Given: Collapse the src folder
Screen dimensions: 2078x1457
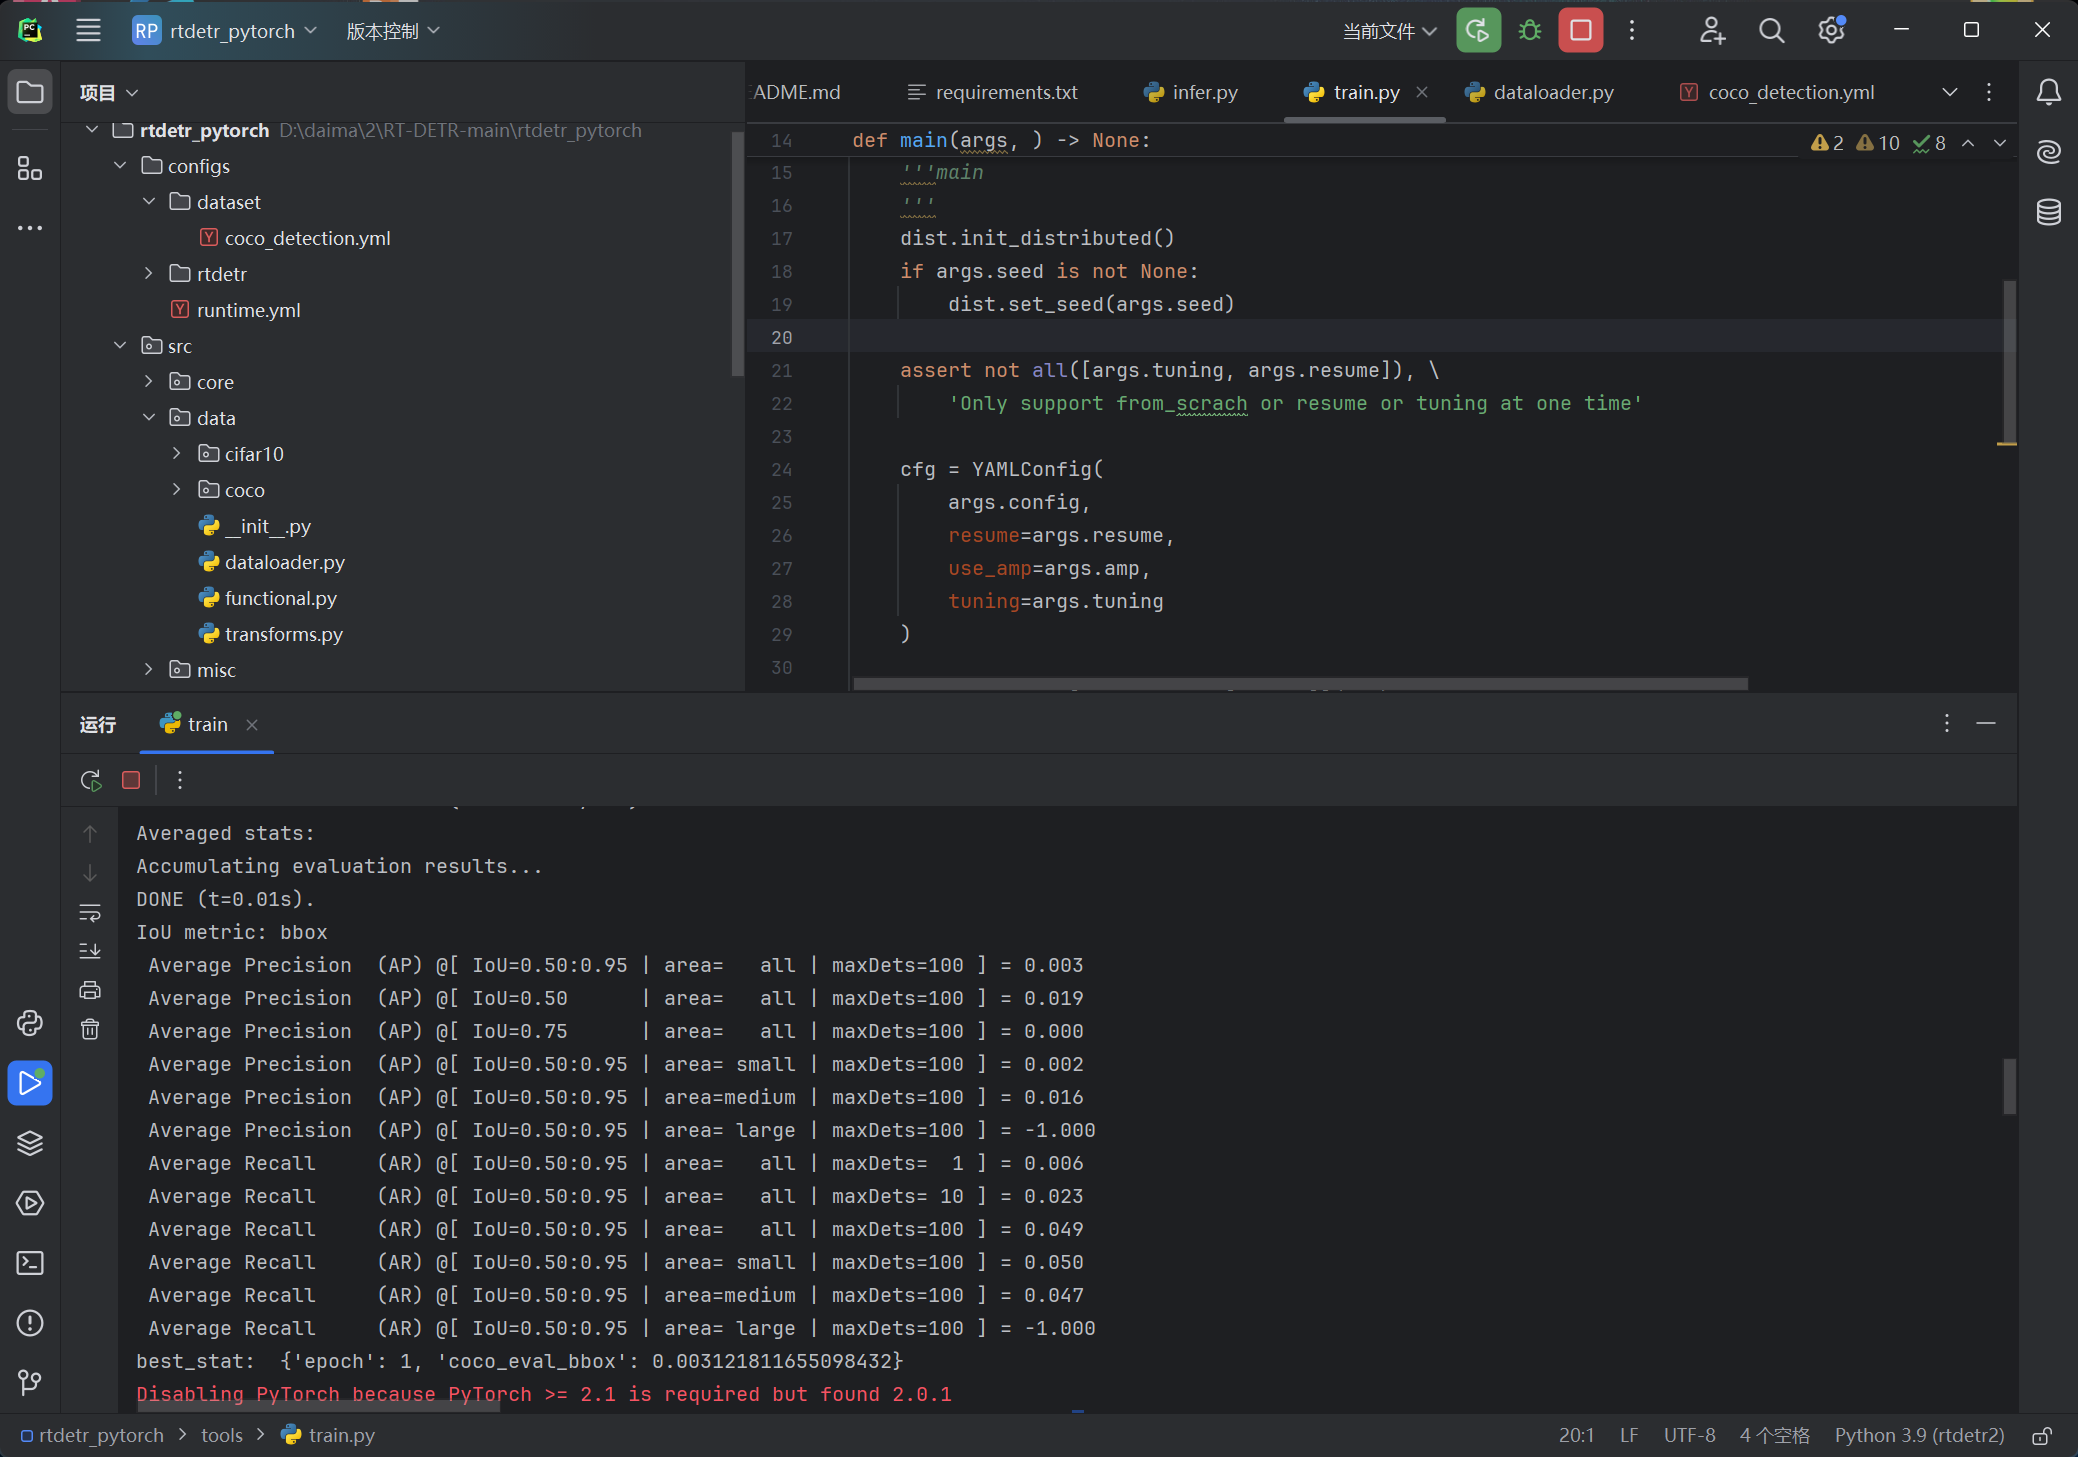Looking at the screenshot, I should click(120, 345).
